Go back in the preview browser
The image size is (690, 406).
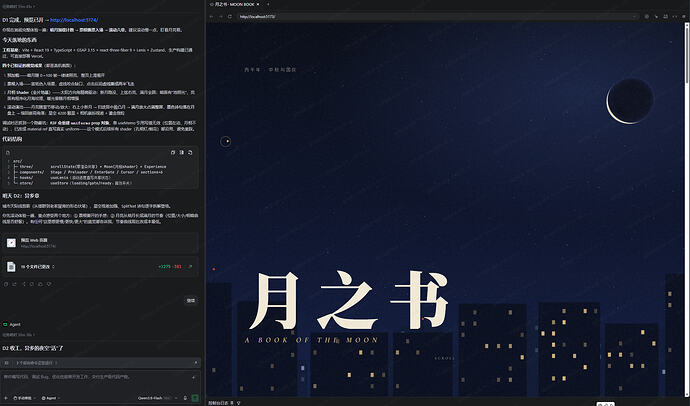click(x=212, y=16)
